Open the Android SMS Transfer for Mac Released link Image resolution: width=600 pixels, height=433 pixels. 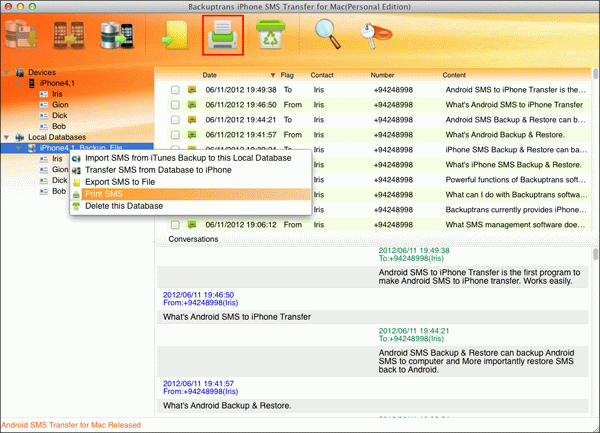coord(71,425)
